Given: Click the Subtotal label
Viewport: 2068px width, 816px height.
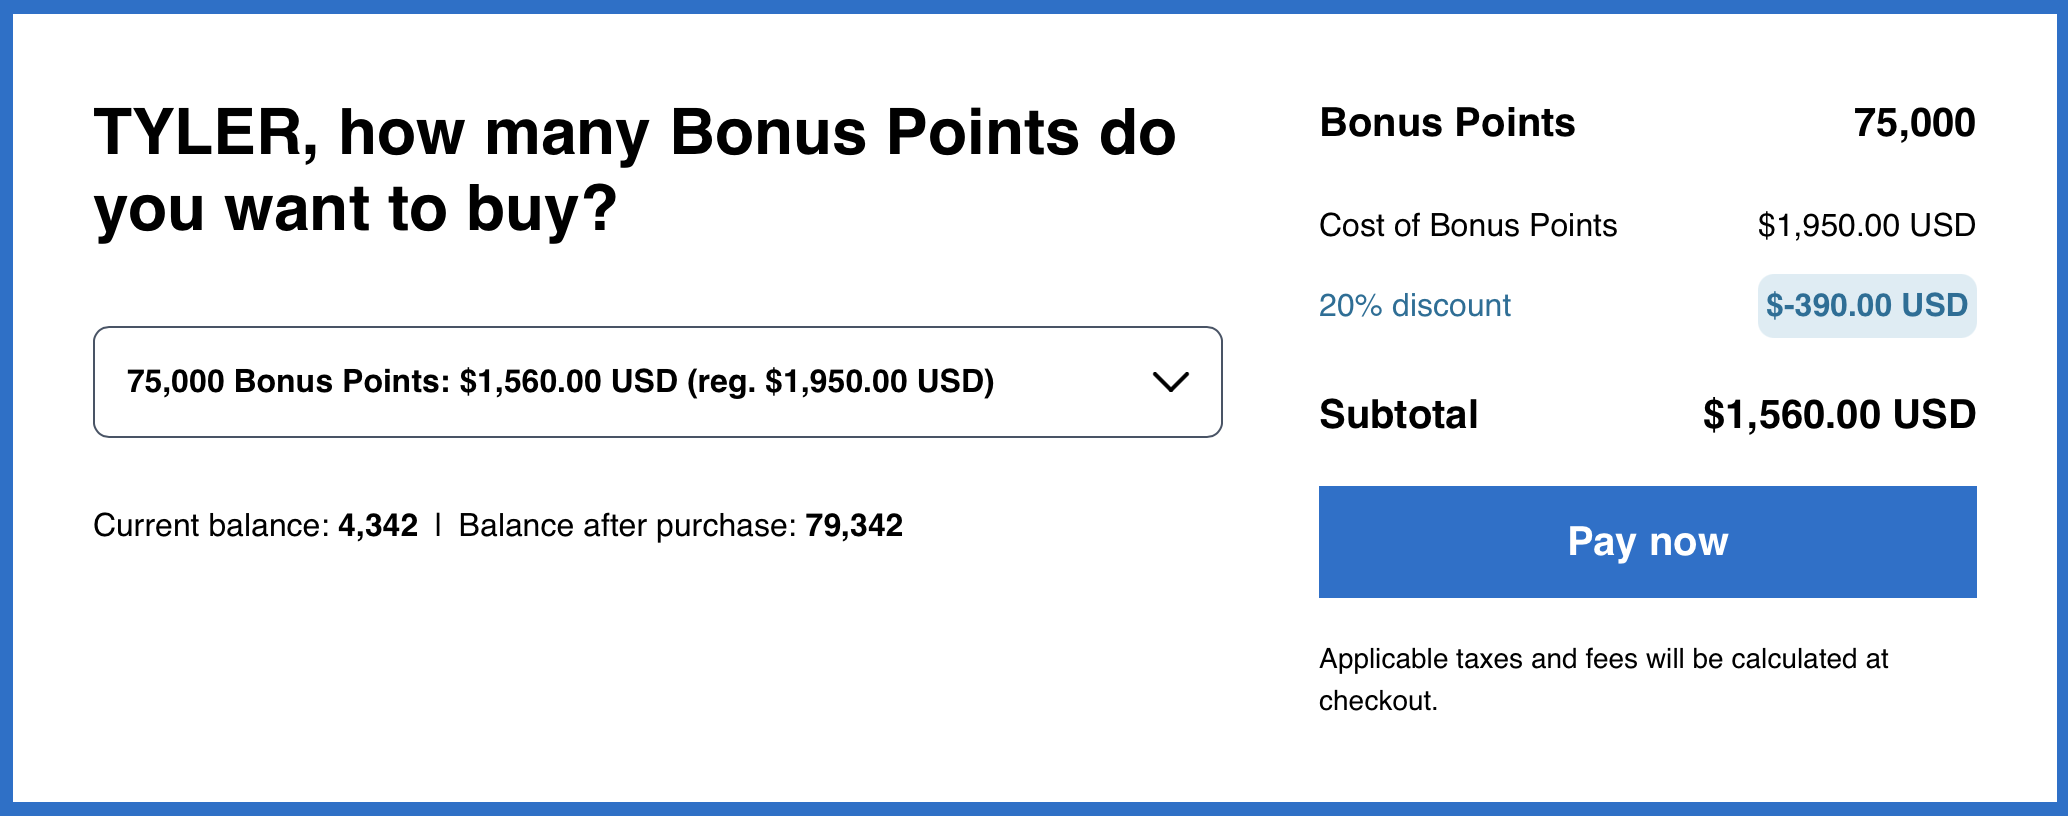Looking at the screenshot, I should coord(1398,414).
